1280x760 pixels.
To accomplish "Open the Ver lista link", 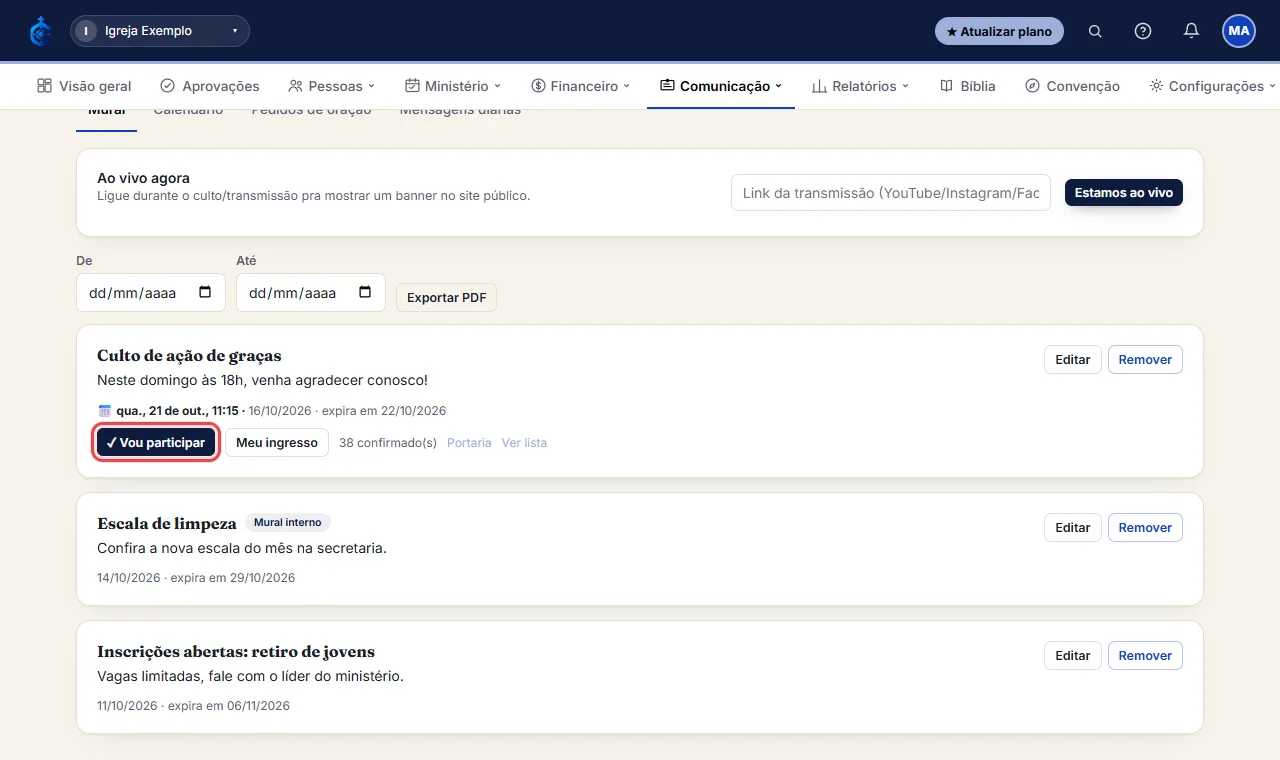I will (x=524, y=443).
